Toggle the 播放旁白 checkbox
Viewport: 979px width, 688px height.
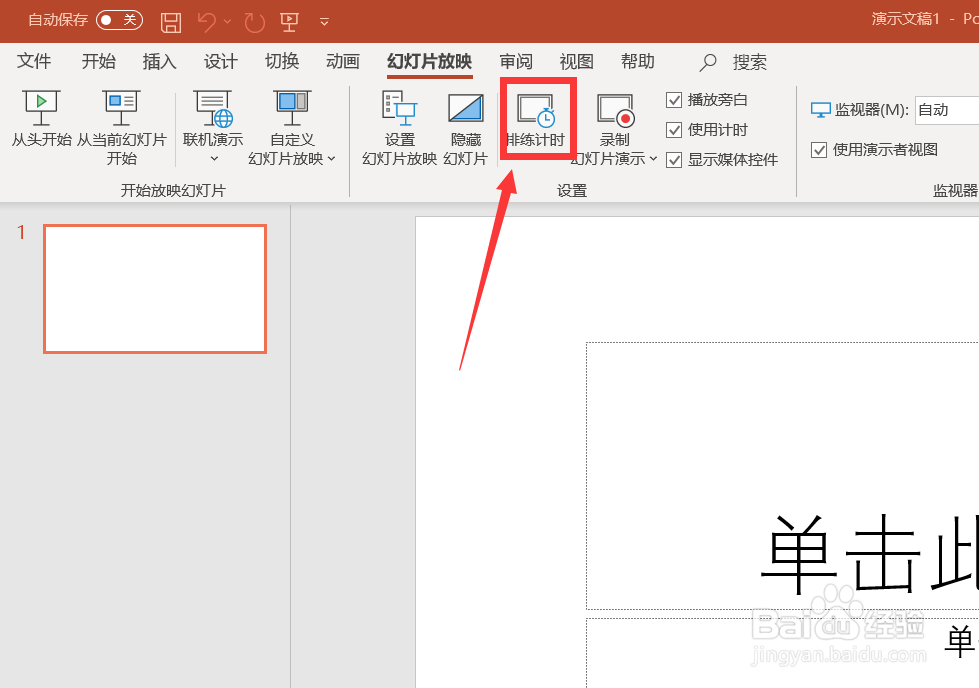[x=674, y=99]
